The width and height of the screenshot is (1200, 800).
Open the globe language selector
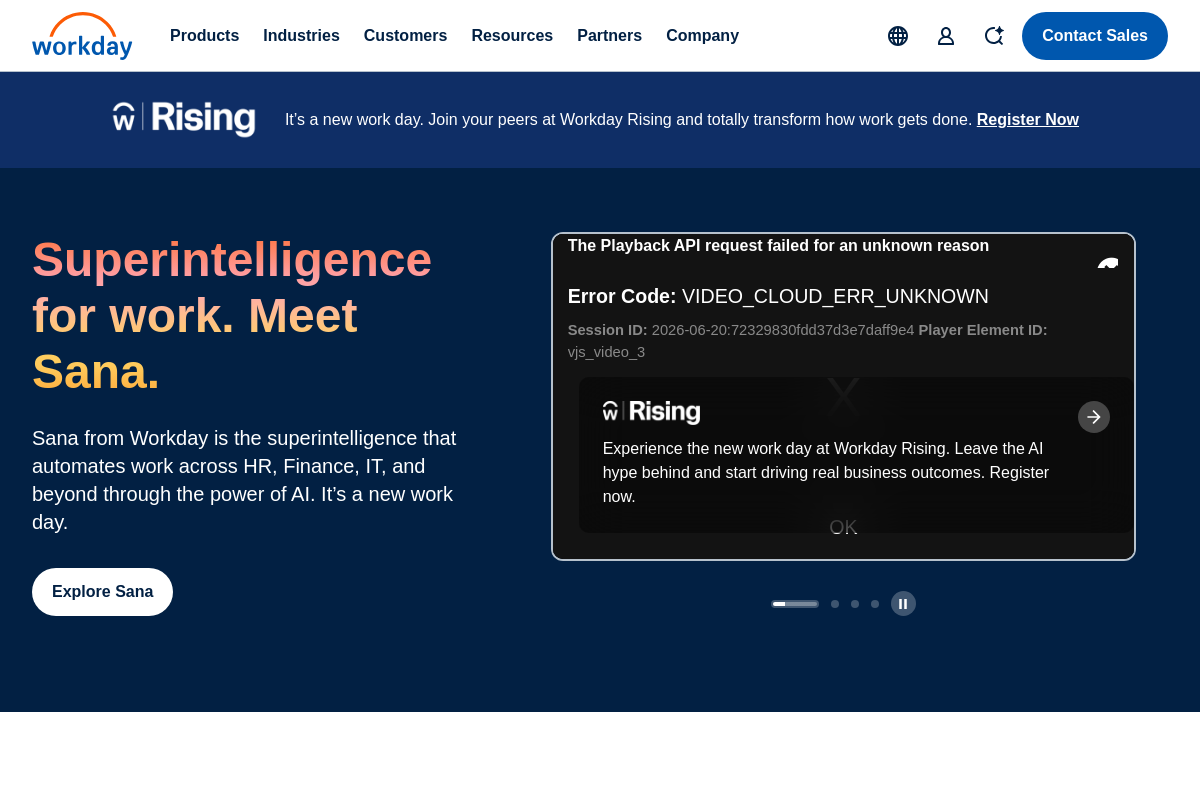[898, 36]
